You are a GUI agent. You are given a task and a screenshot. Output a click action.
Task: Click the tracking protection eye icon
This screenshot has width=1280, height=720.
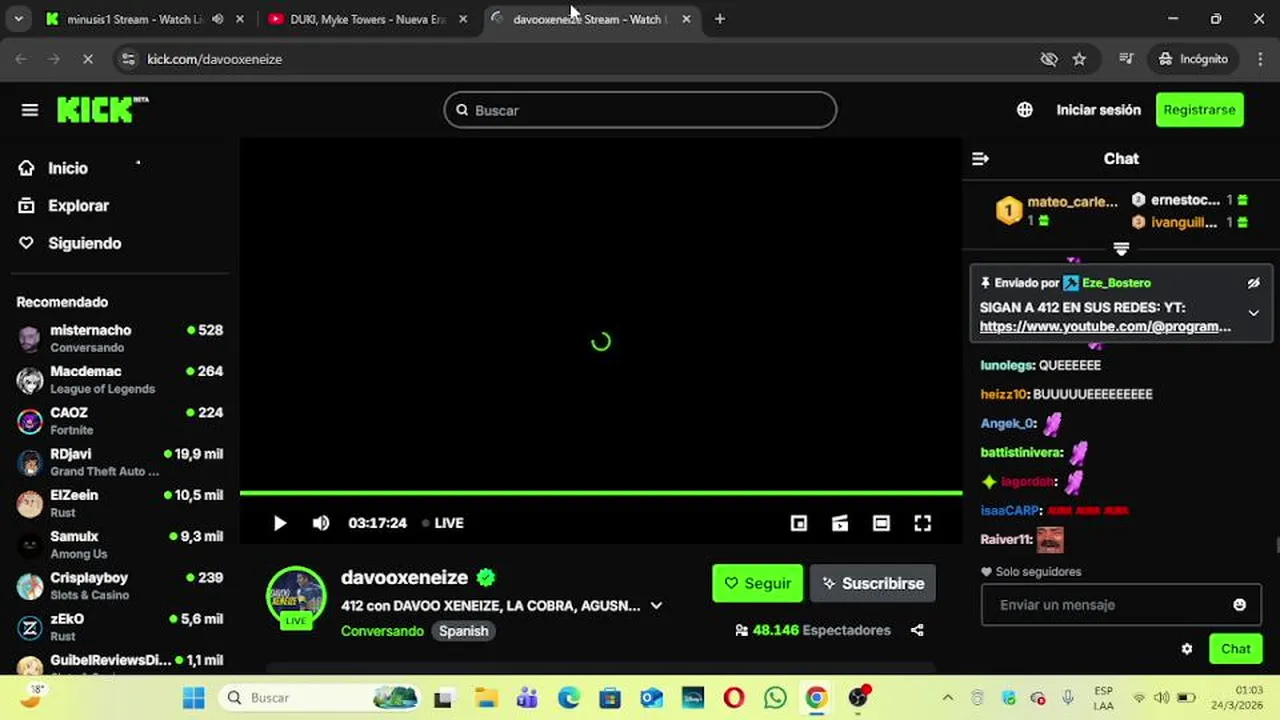pyautogui.click(x=1048, y=59)
